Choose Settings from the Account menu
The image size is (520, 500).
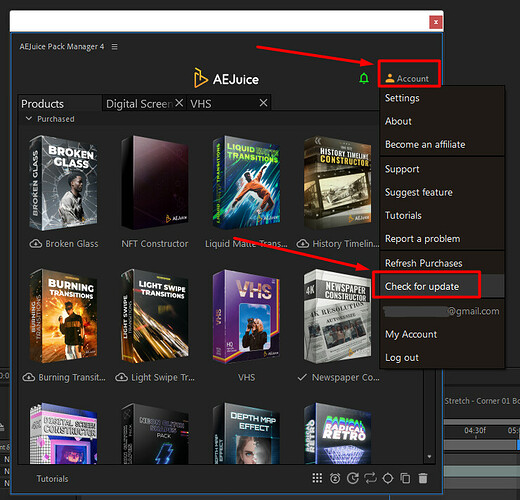tap(442, 98)
